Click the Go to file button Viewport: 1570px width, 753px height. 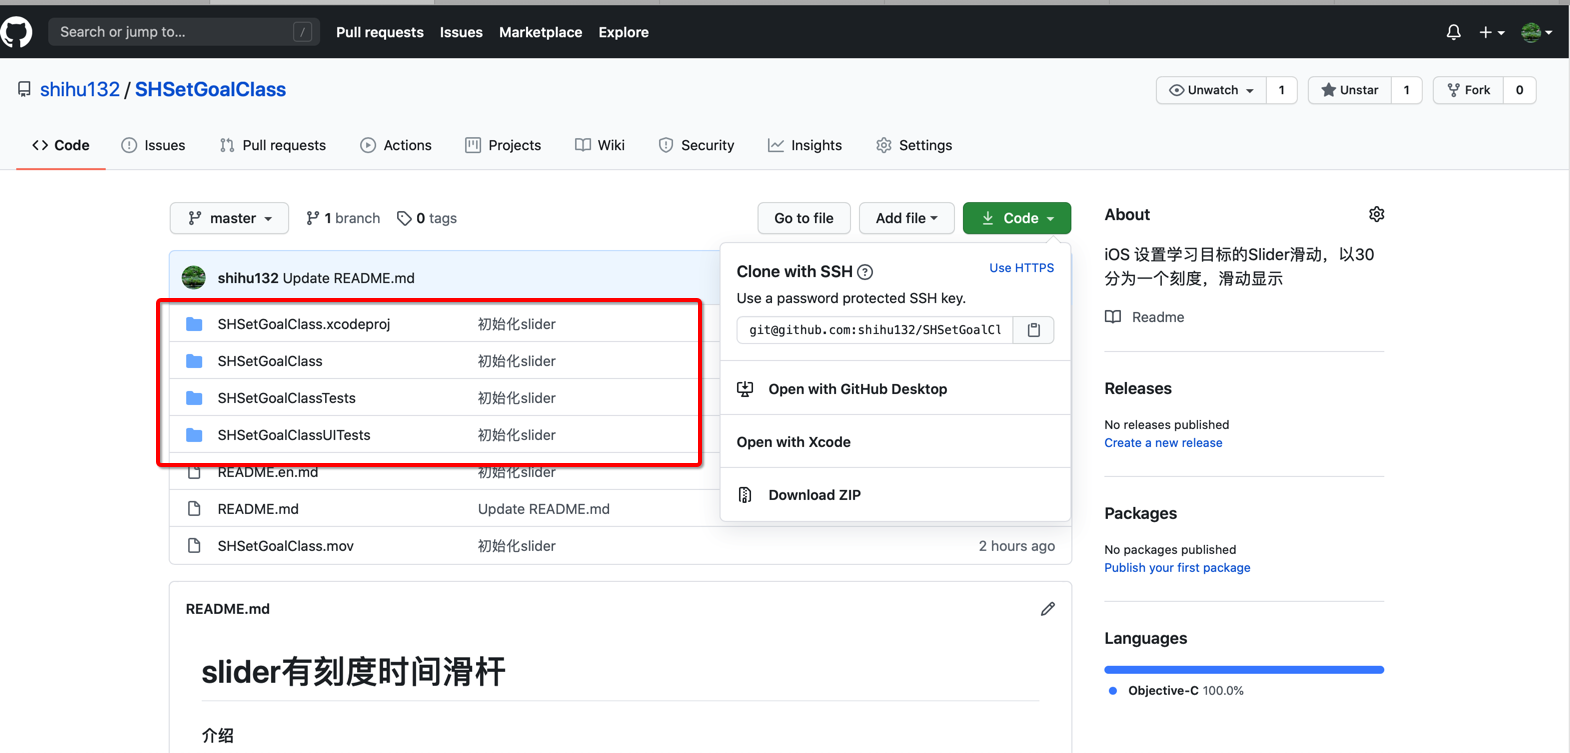click(804, 218)
